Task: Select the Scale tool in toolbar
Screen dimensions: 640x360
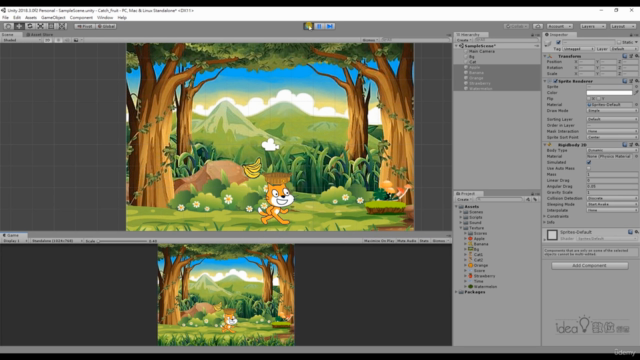Action: click(x=40, y=26)
